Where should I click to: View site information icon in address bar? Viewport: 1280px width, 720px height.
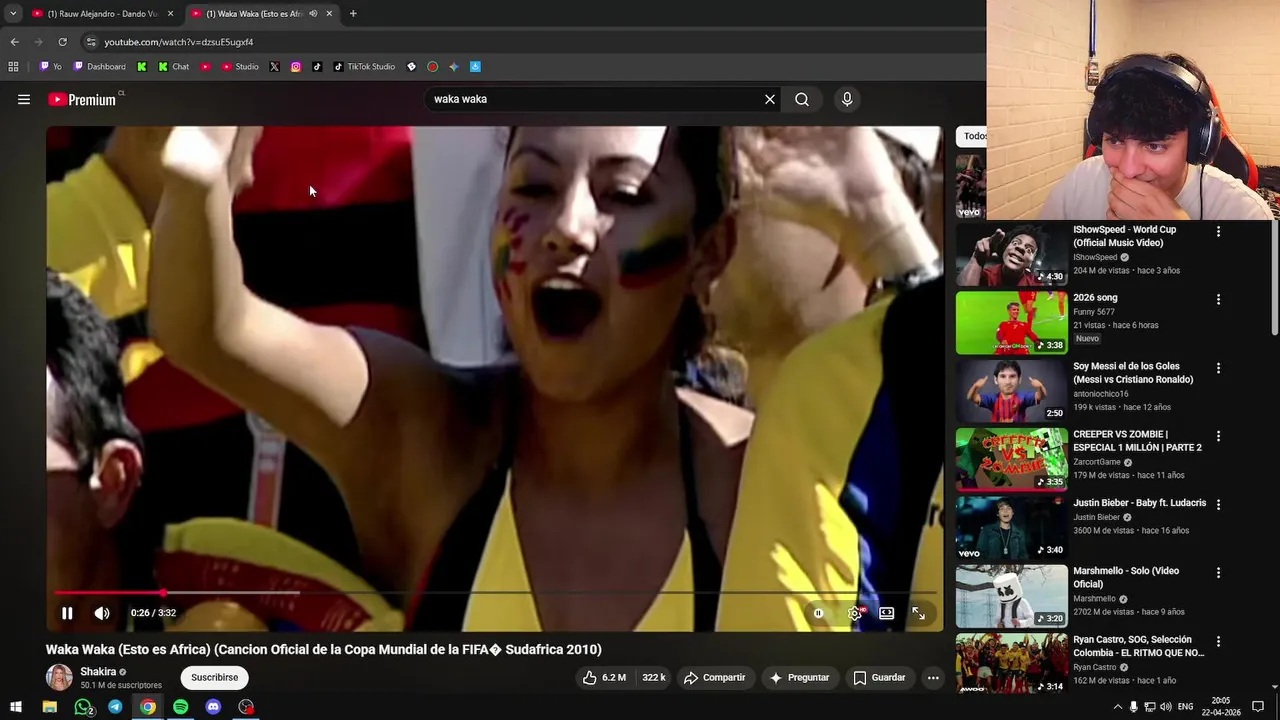91,42
